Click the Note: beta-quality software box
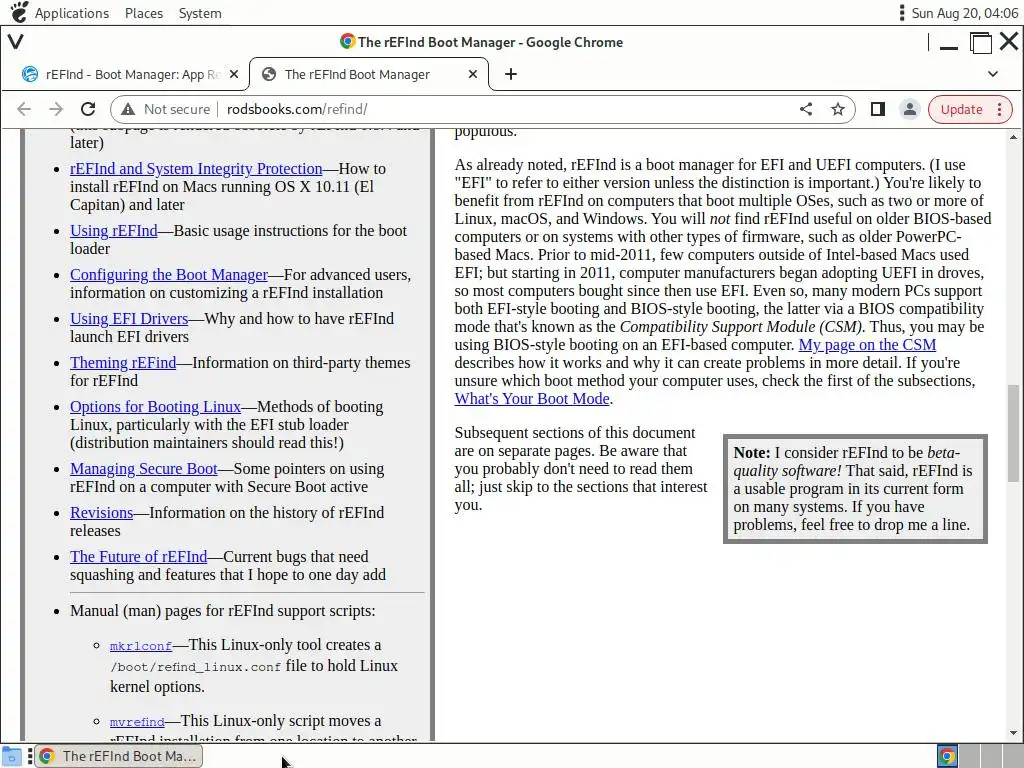This screenshot has width=1024, height=768. 855,489
